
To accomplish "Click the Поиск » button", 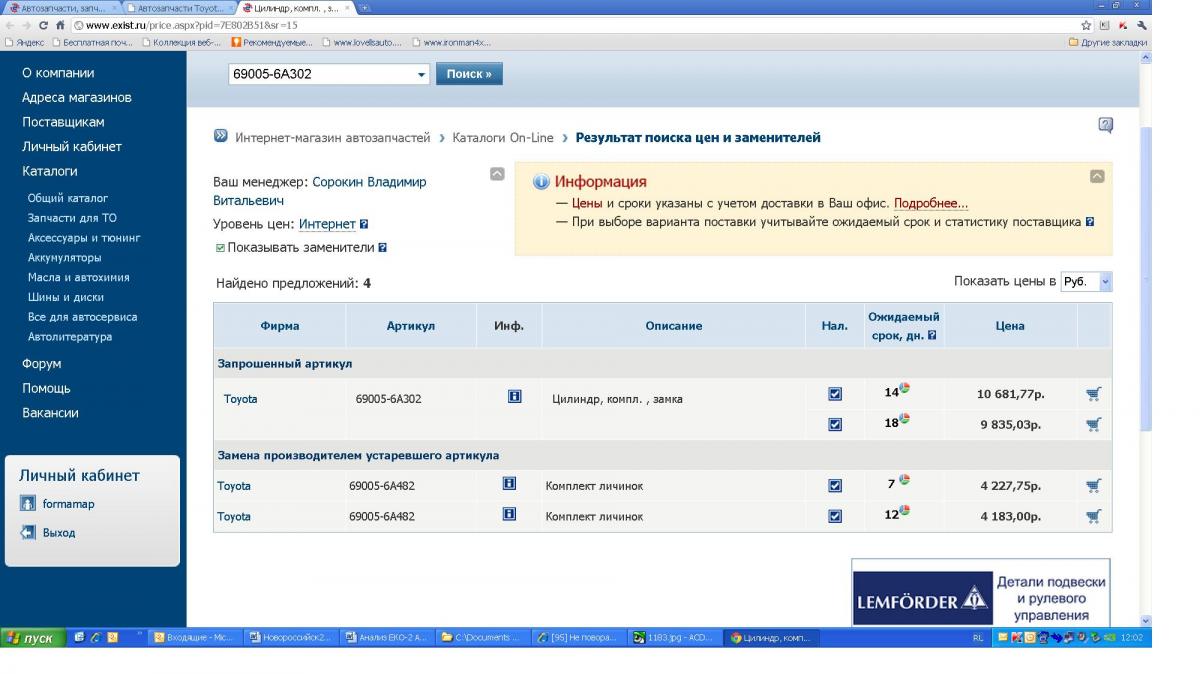I will tap(469, 74).
